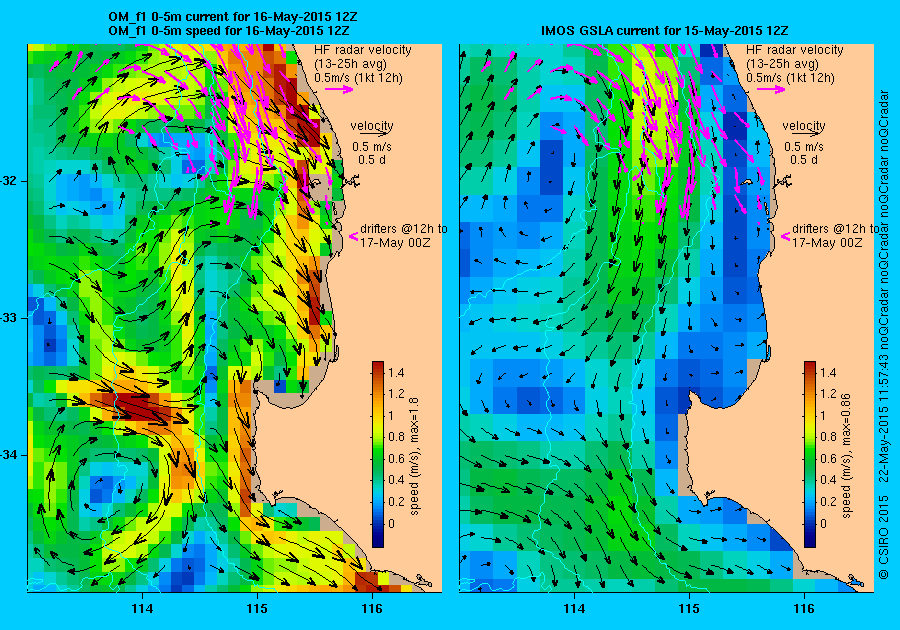Click the speed color bar of OM_f1 map
Viewport: 900px width, 630px height.
(378, 454)
